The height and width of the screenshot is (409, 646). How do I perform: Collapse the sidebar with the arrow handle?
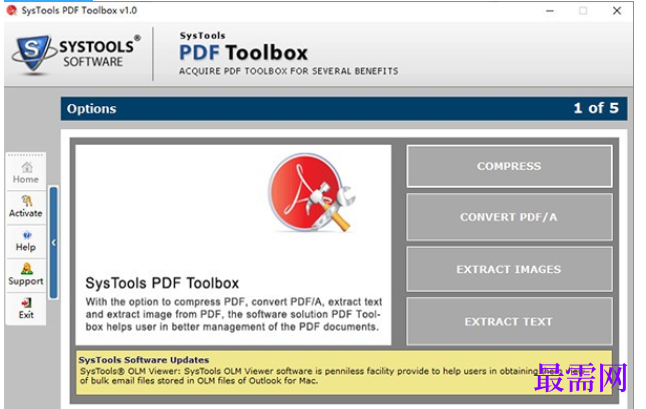(x=54, y=242)
